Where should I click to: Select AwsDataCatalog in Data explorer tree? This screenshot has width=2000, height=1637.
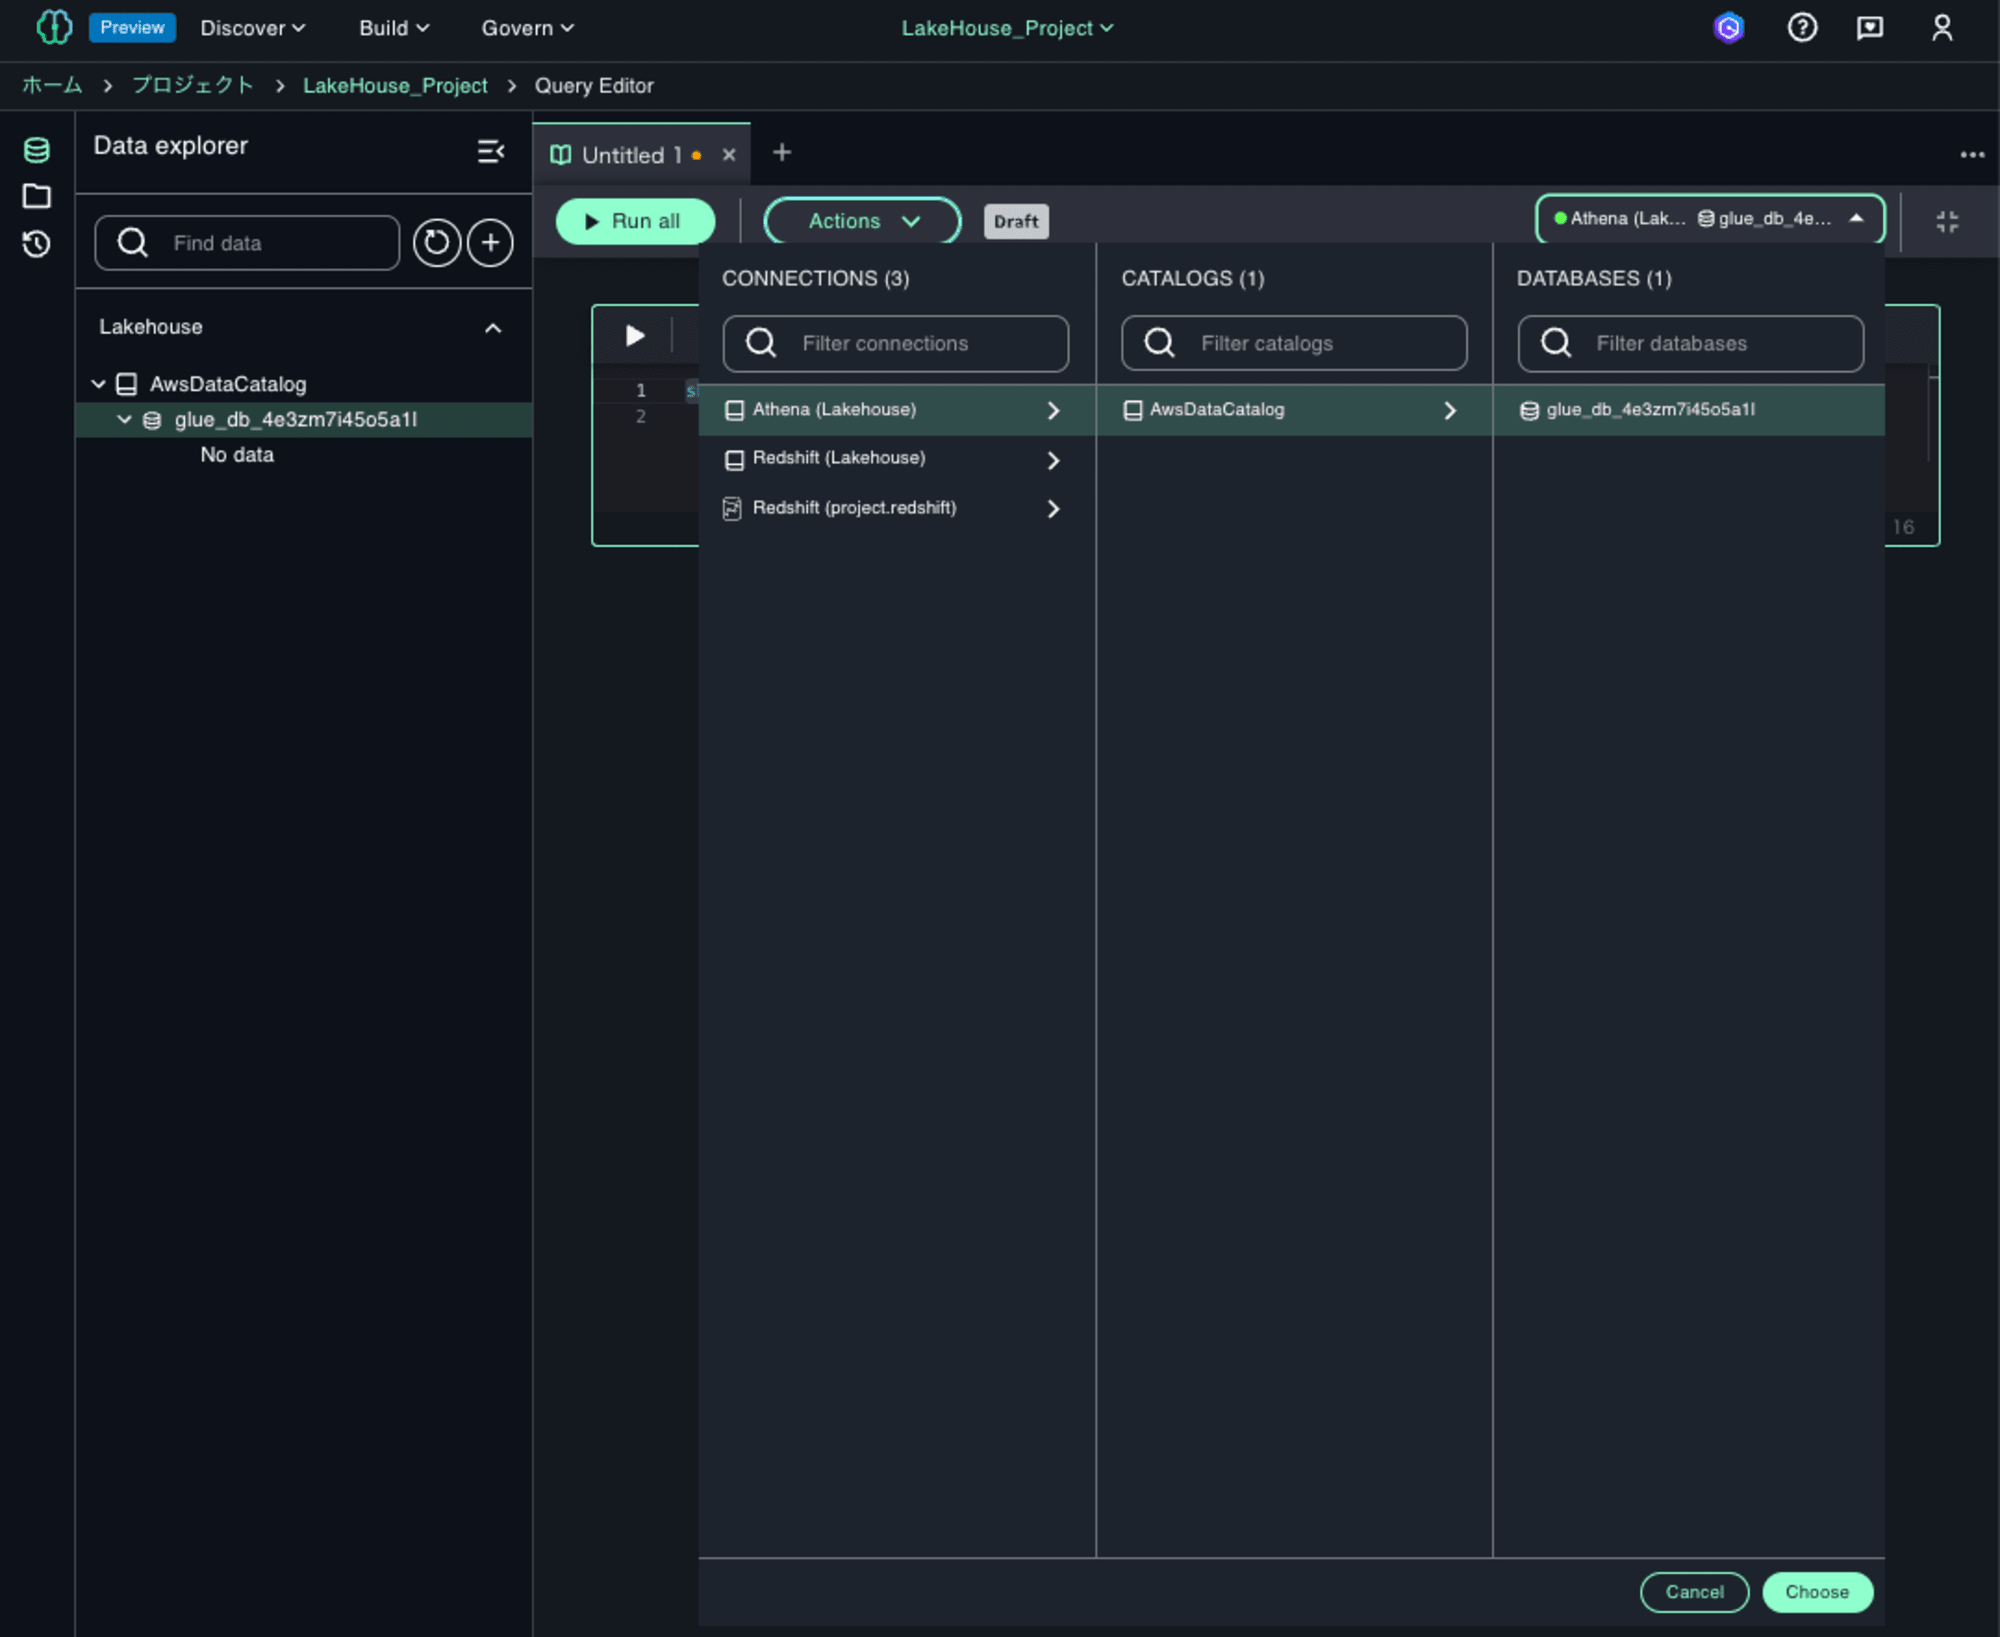click(x=228, y=384)
